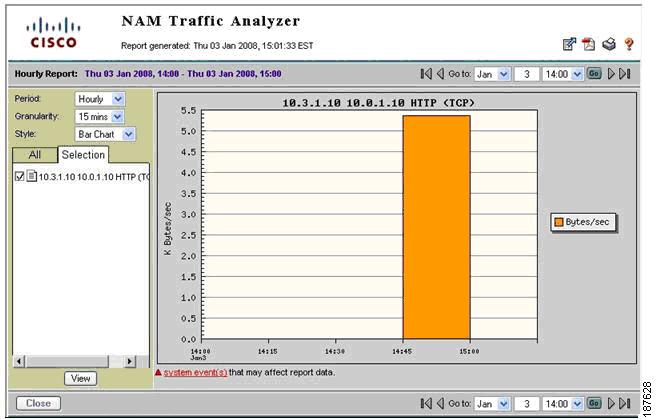The height and width of the screenshot is (419, 658).
Task: Uncheck the 10.3.1.10 10.0.1.10 HTTP checkbox
Action: pyautogui.click(x=19, y=176)
